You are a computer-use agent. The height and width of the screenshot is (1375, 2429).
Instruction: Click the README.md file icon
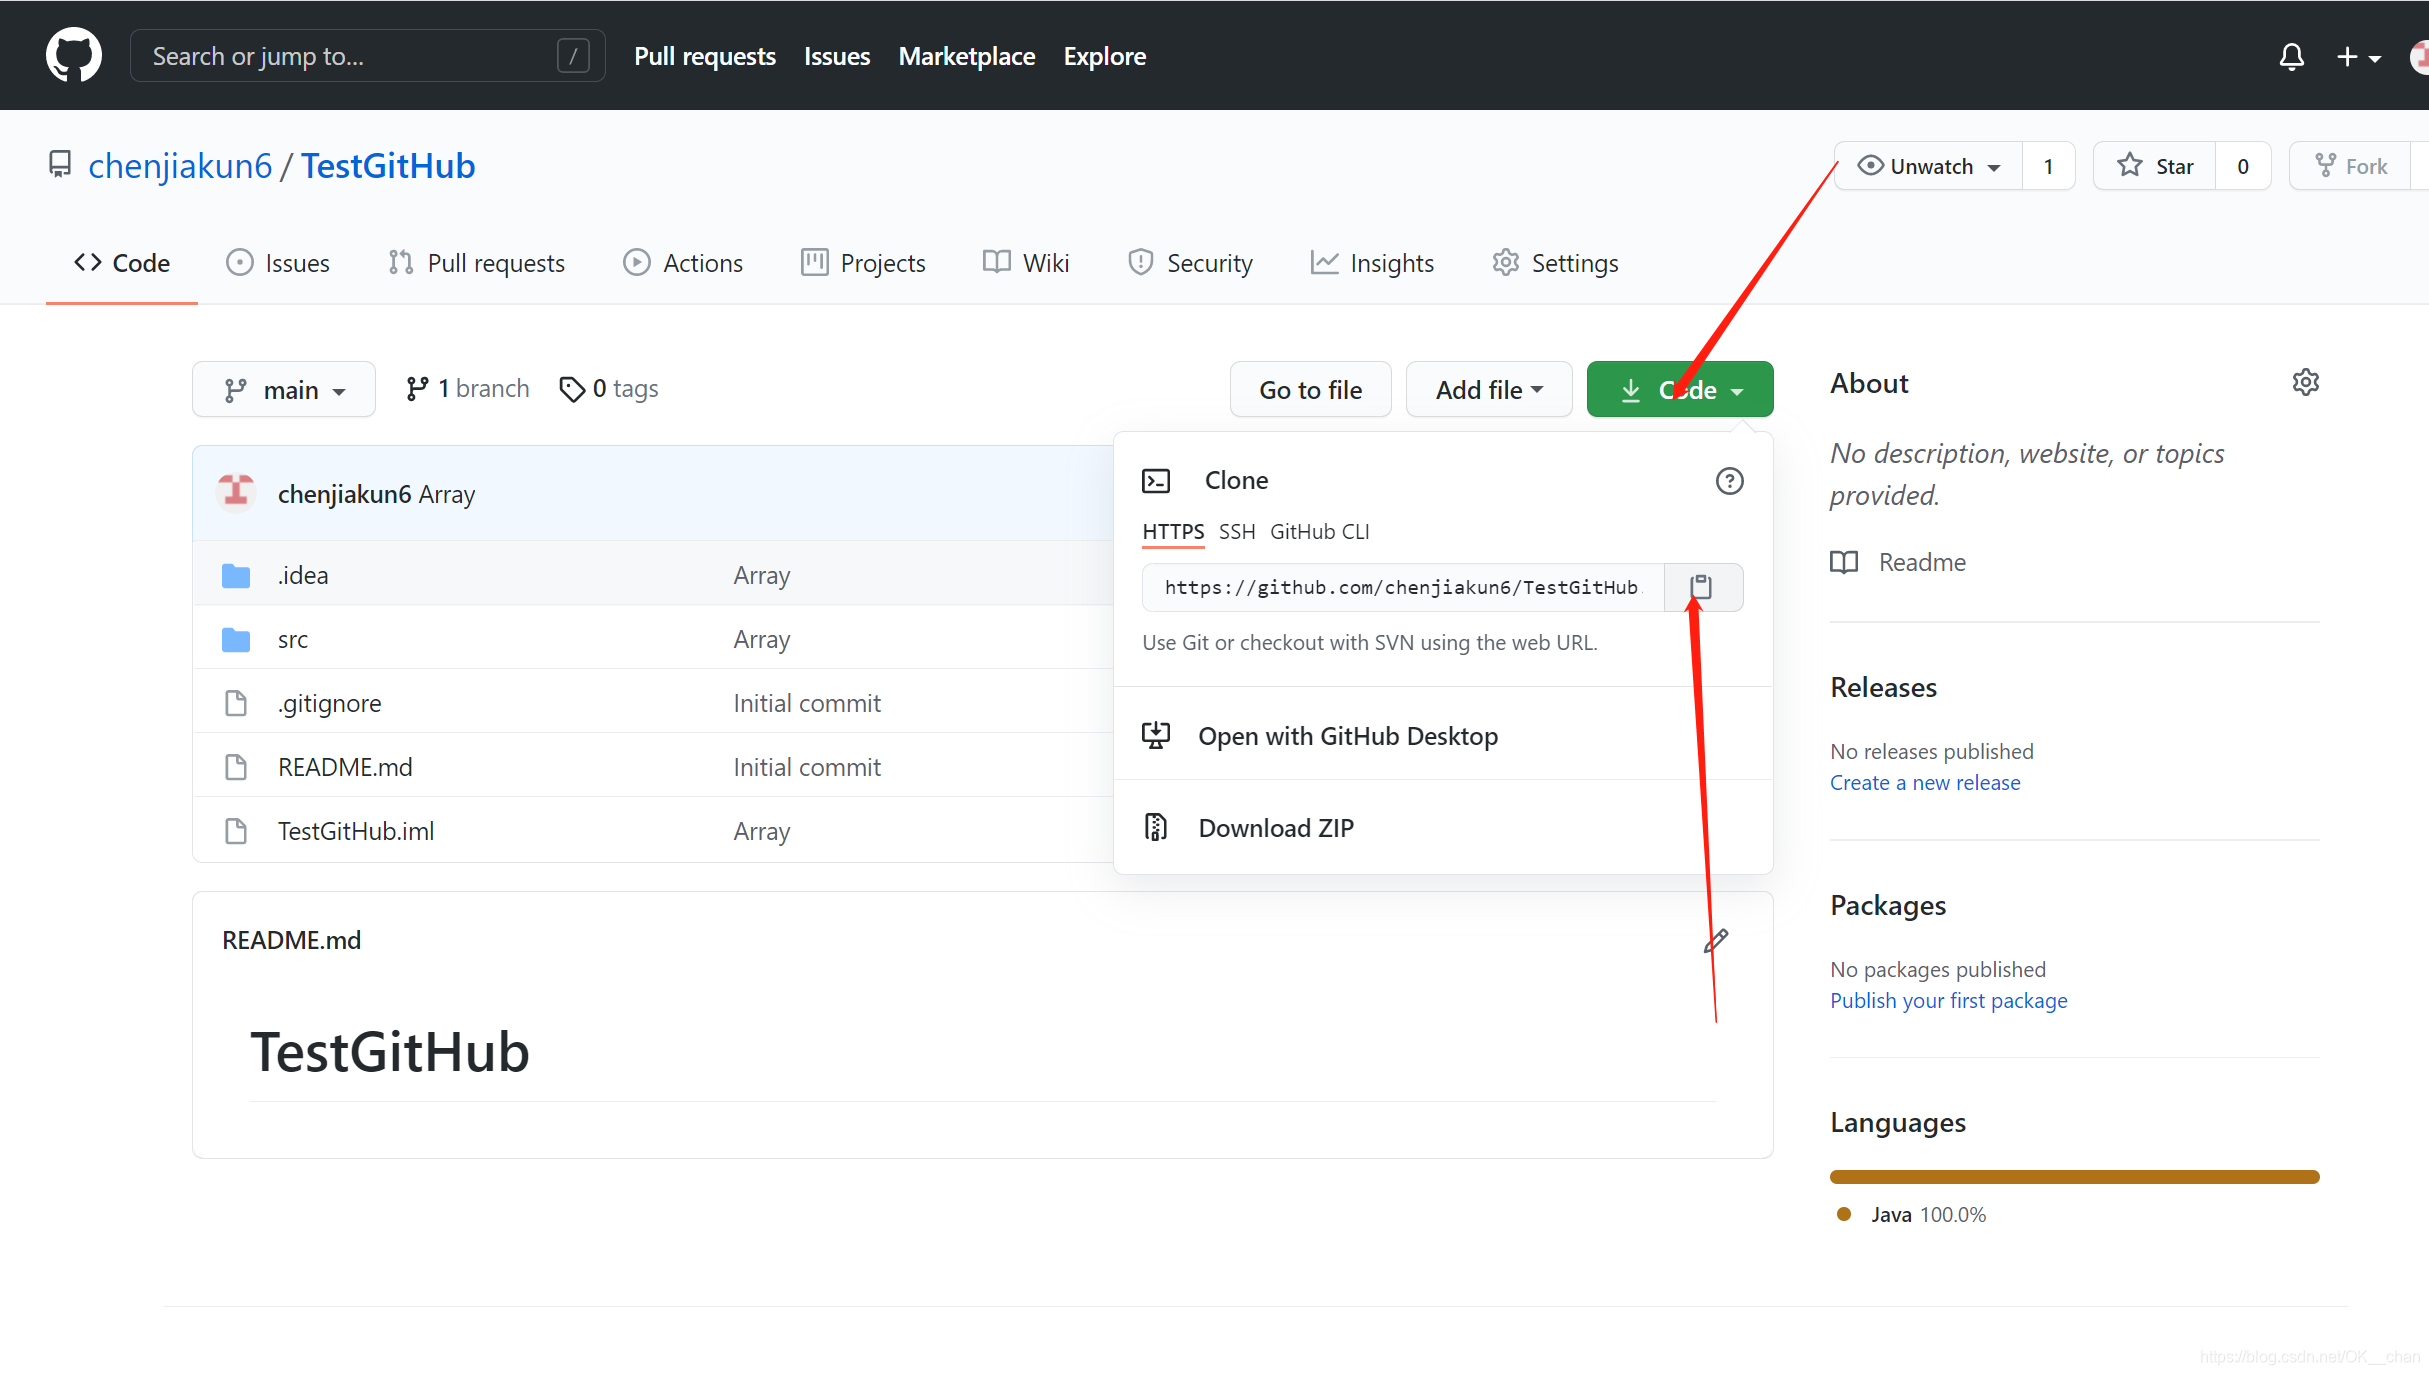[236, 767]
